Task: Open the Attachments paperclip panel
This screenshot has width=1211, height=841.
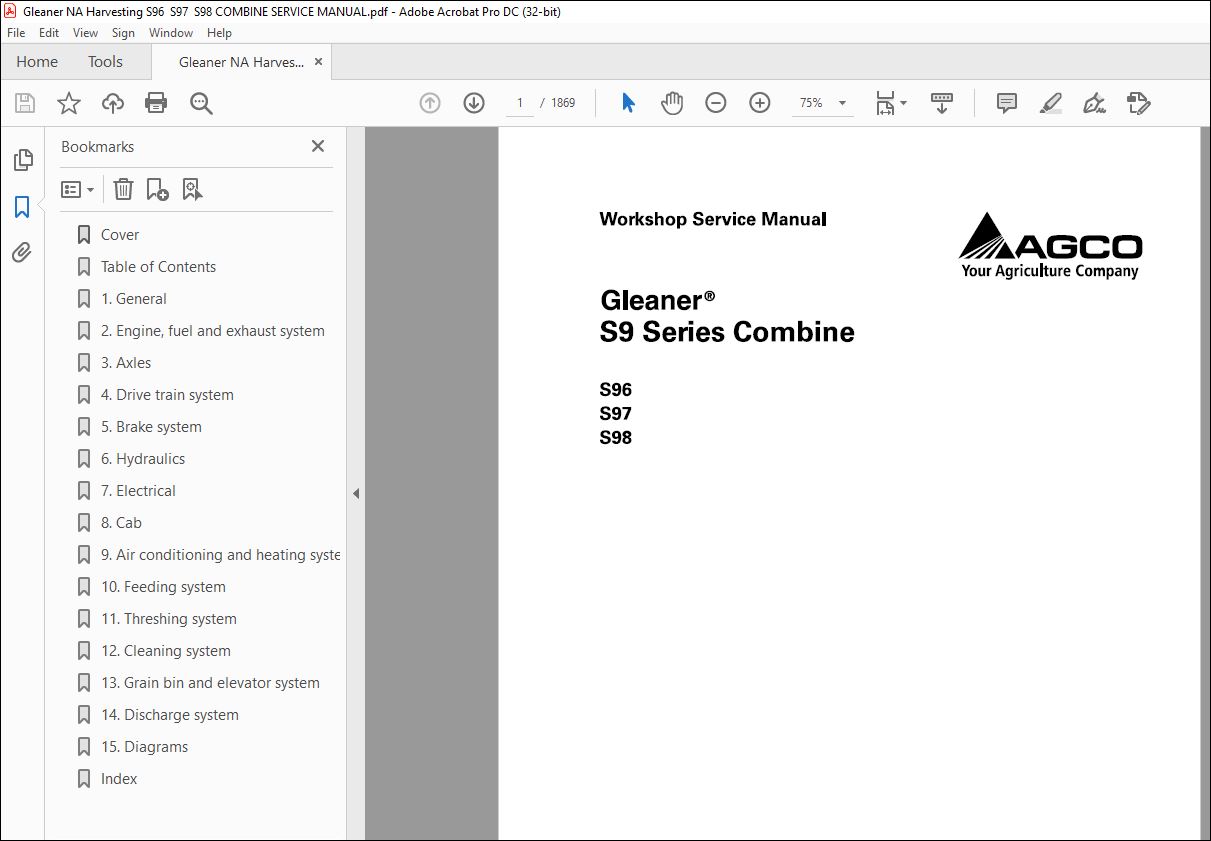Action: click(22, 253)
